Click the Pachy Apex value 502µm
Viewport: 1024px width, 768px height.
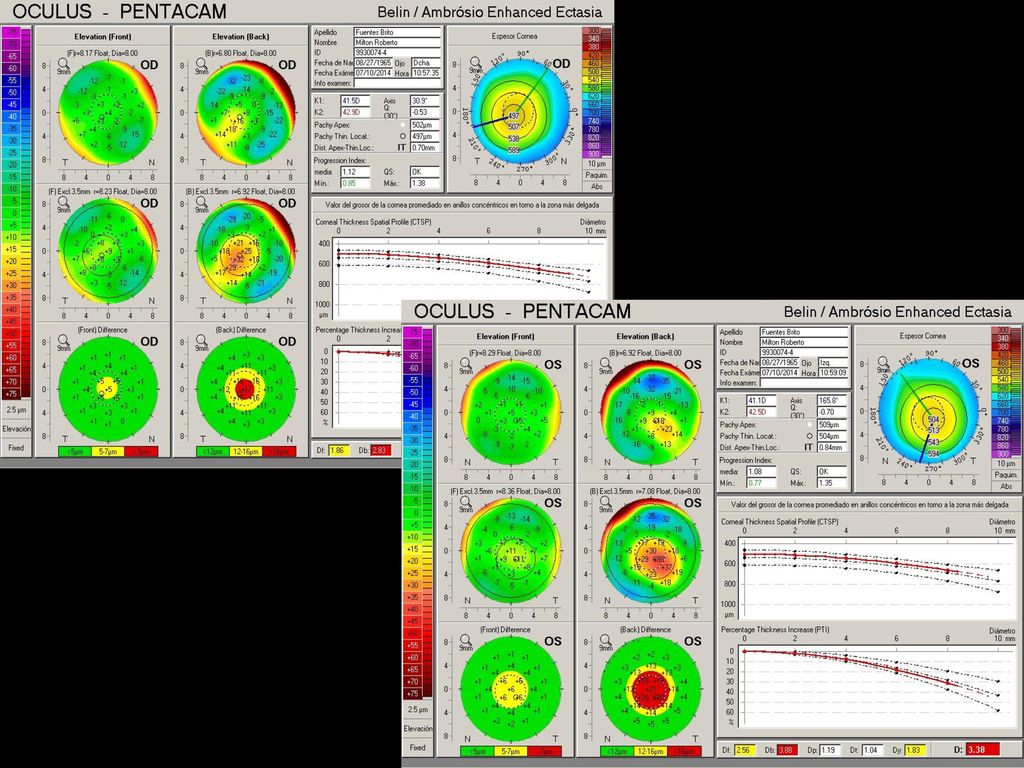(x=426, y=125)
